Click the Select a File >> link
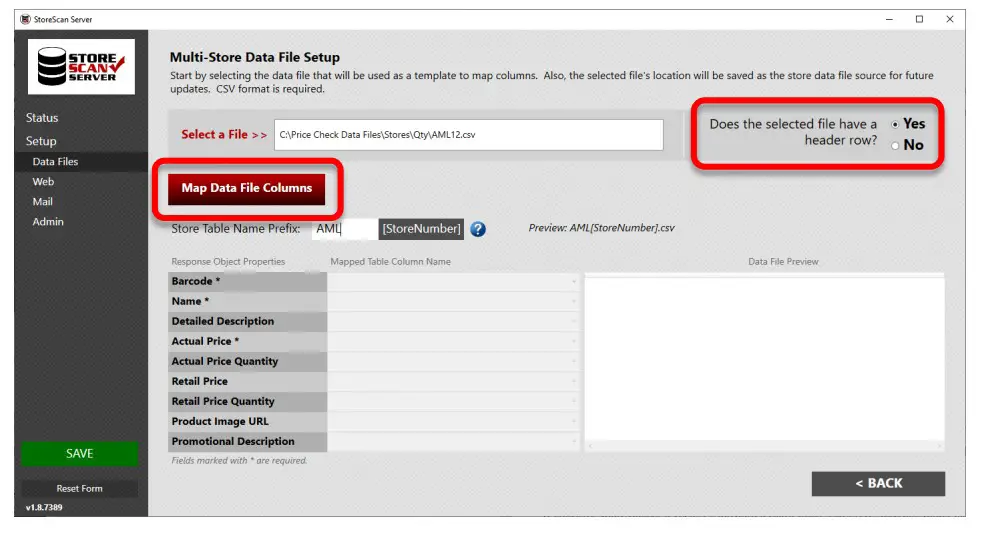This screenshot has height=533, width=987. [223, 135]
